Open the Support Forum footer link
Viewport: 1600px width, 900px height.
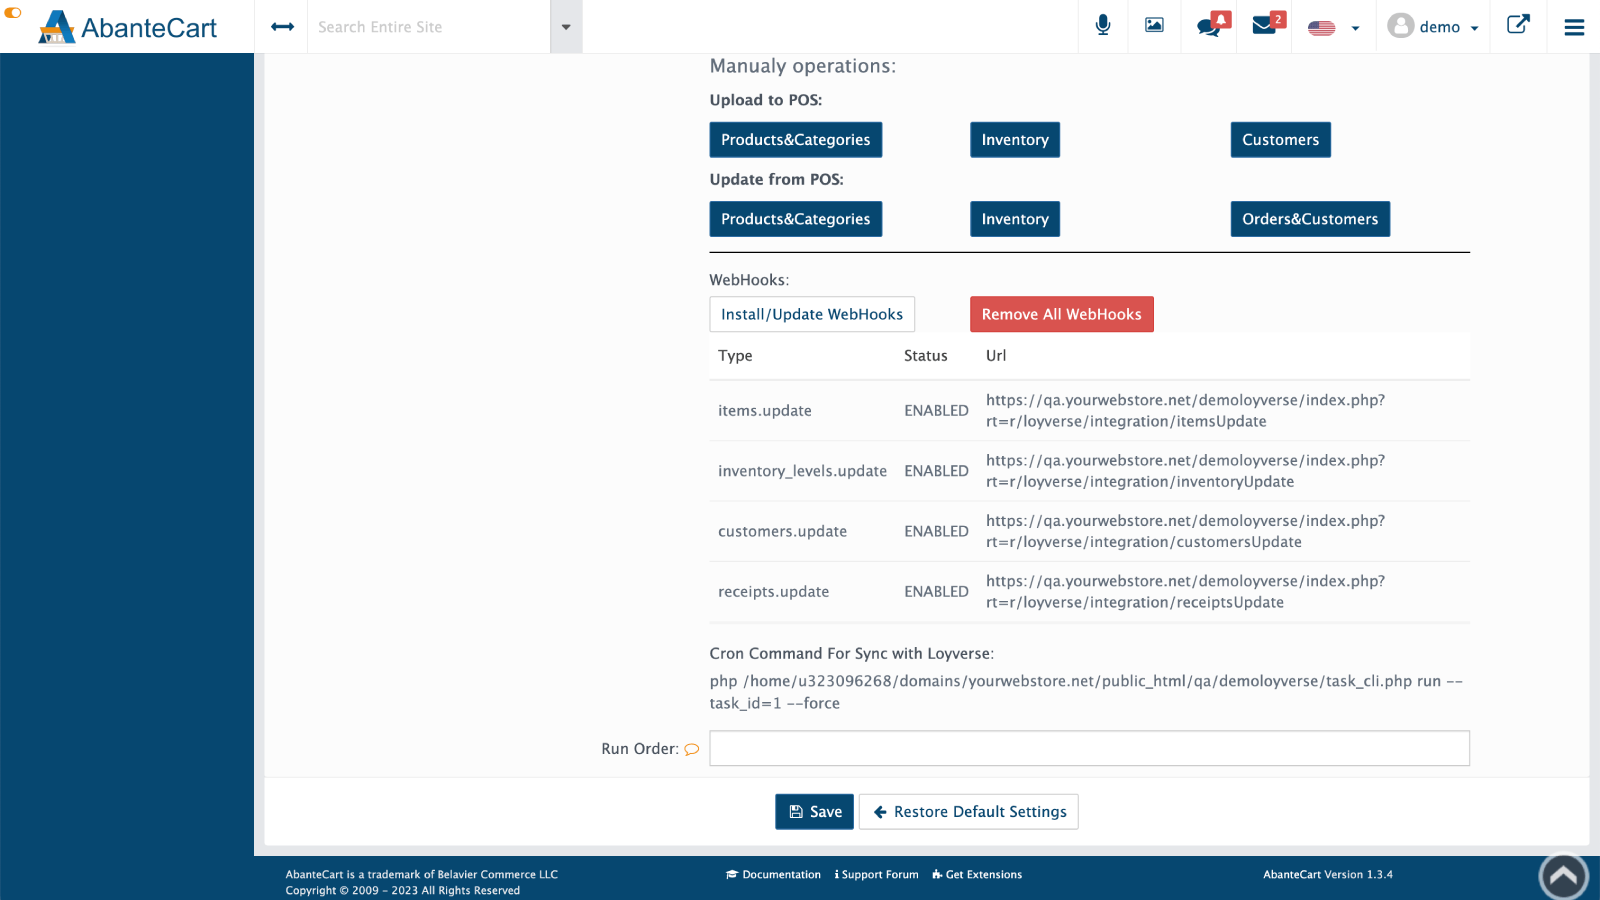tap(877, 875)
